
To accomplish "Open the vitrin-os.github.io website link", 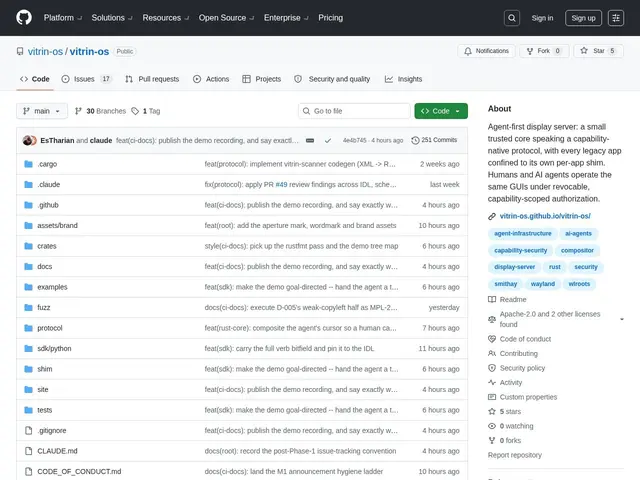I will 545,216.
